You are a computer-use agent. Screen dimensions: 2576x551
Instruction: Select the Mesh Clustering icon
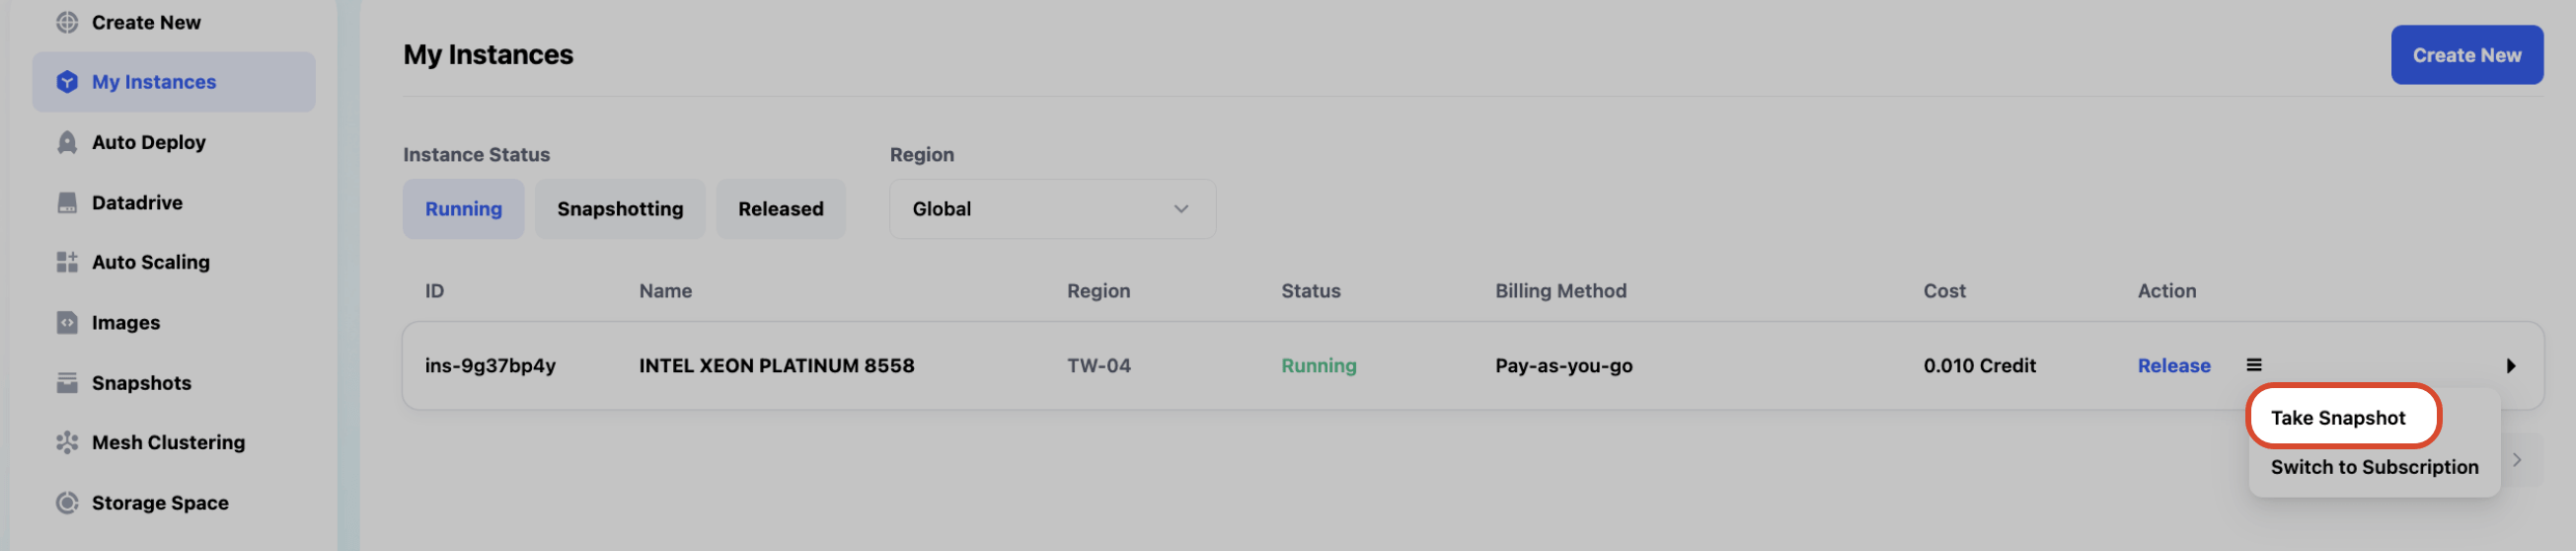click(x=67, y=442)
